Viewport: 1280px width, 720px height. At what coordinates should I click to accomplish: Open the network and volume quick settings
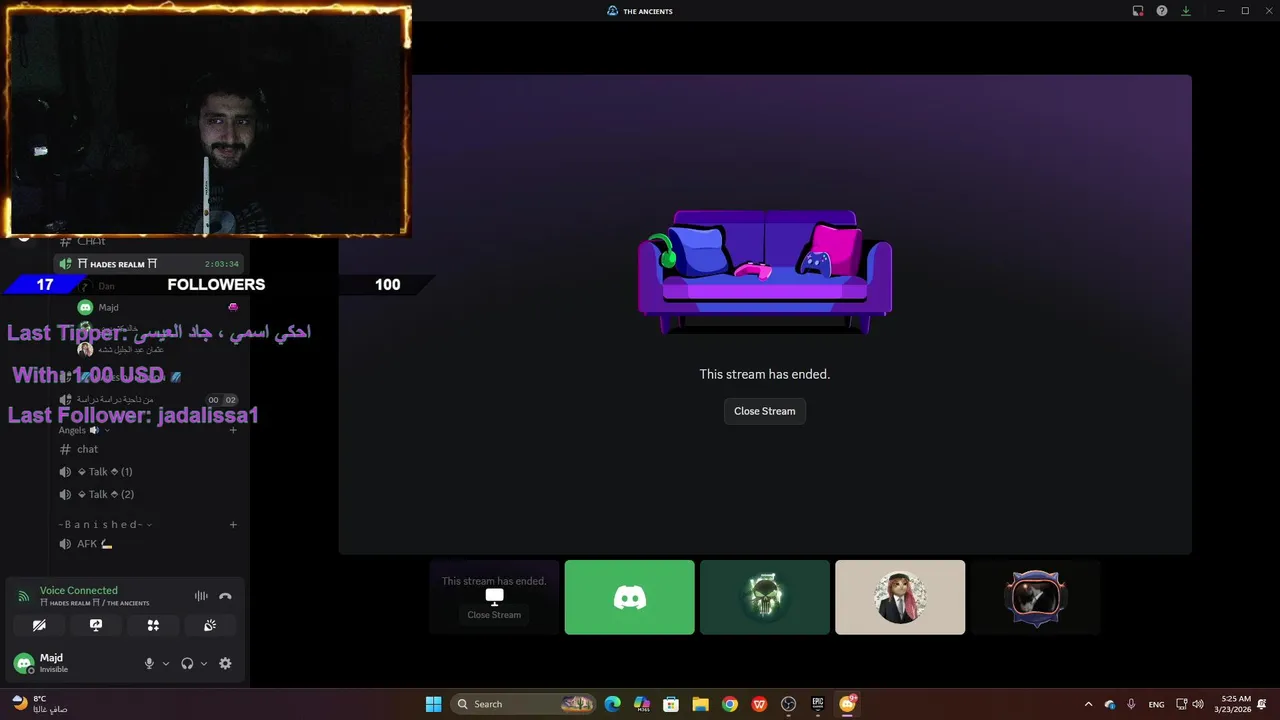[x=1190, y=704]
